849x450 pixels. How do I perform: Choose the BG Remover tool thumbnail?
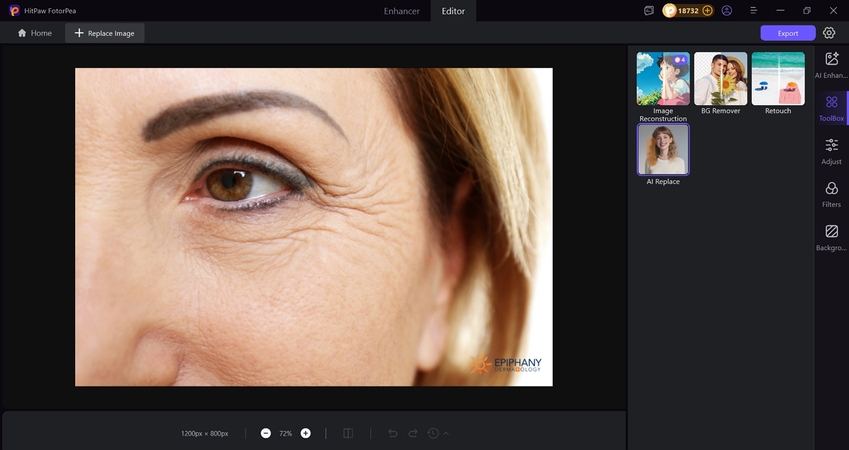tap(720, 79)
